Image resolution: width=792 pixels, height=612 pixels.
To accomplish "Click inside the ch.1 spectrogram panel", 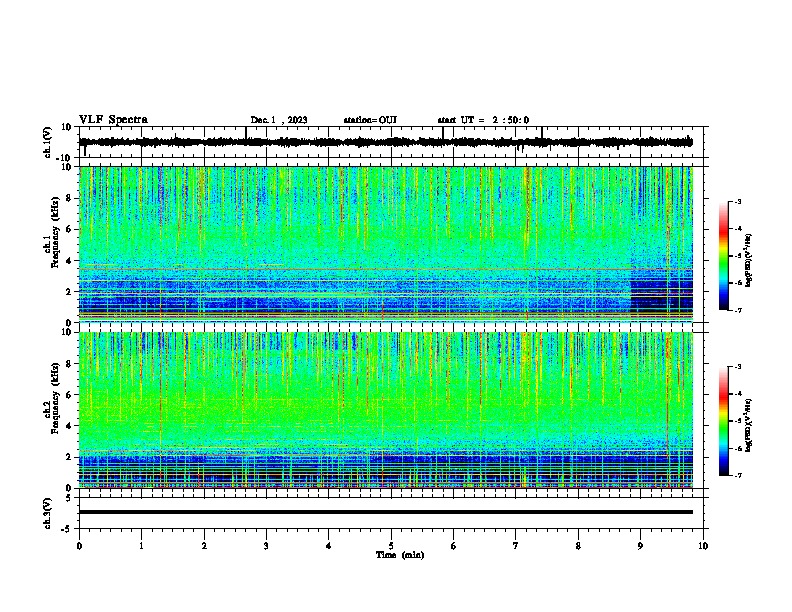I will pyautogui.click(x=386, y=244).
